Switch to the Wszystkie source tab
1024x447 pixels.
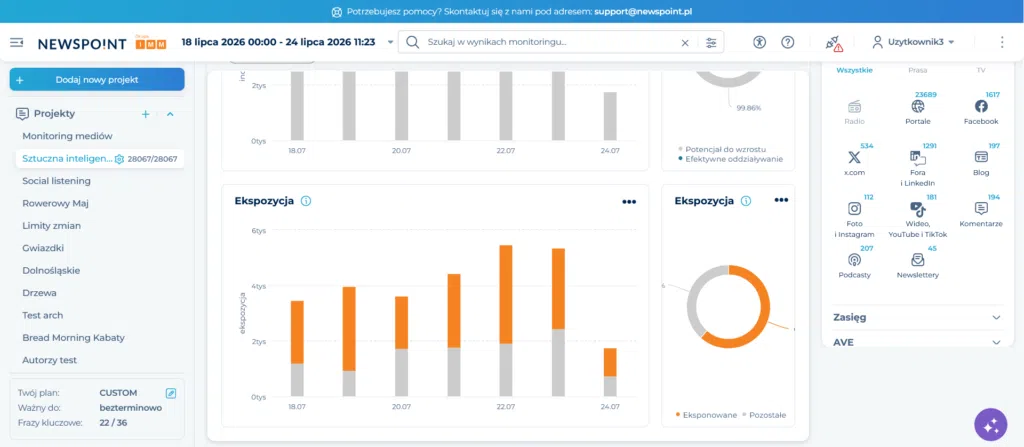tap(854, 70)
